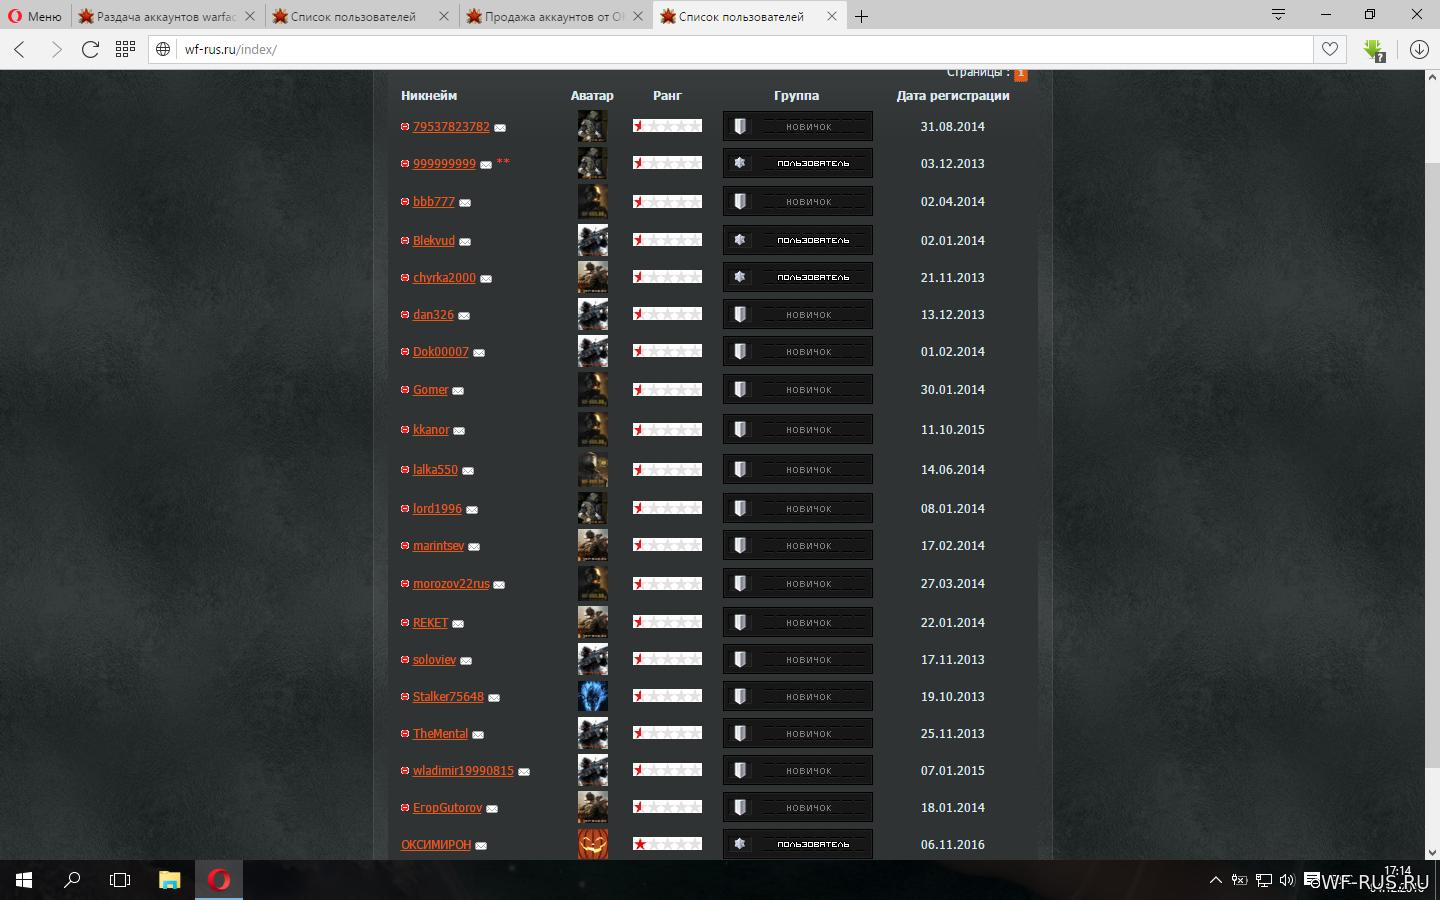
Task: Go back with the back arrow
Action: point(20,49)
